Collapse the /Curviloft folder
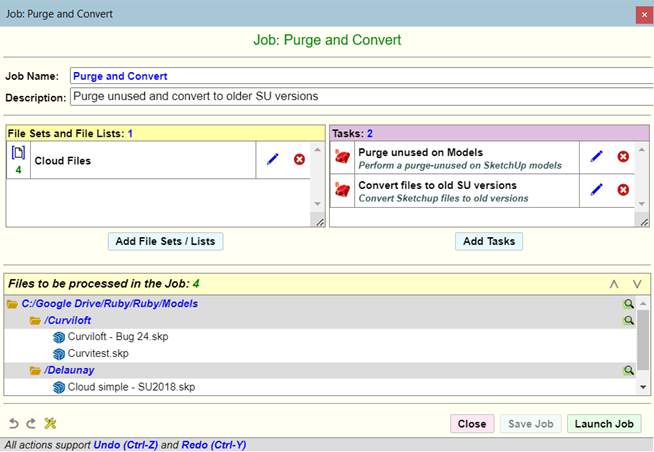 pyautogui.click(x=36, y=321)
